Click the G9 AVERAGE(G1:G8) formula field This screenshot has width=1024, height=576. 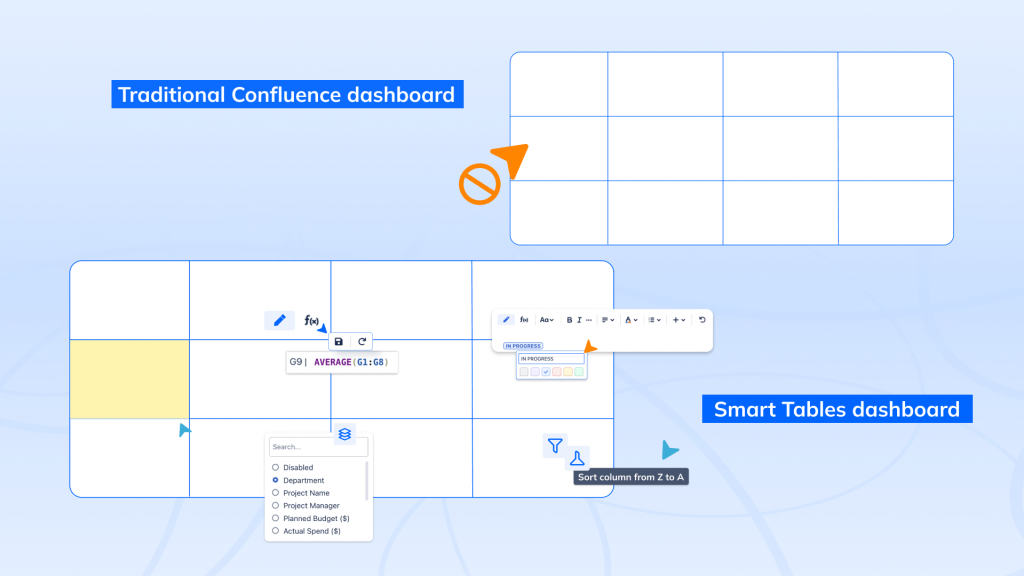tap(342, 362)
